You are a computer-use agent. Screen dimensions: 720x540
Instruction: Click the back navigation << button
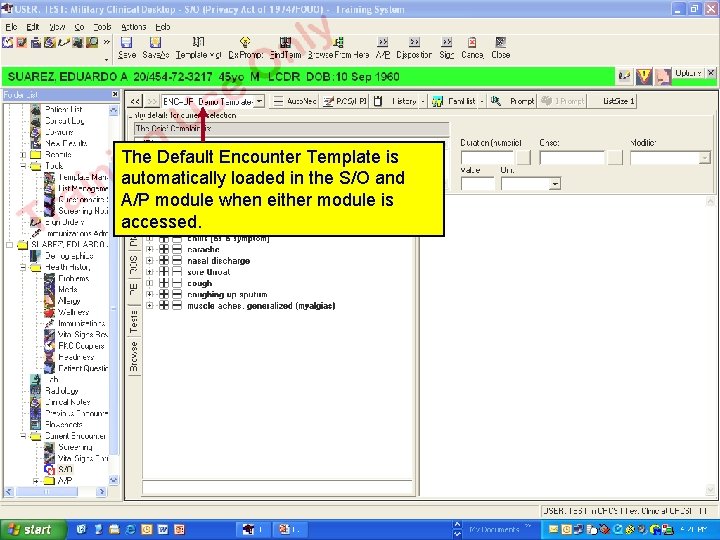pyautogui.click(x=135, y=101)
